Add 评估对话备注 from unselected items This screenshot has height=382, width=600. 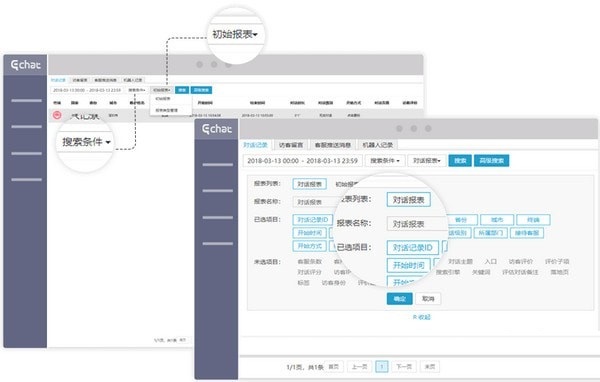(x=520, y=272)
